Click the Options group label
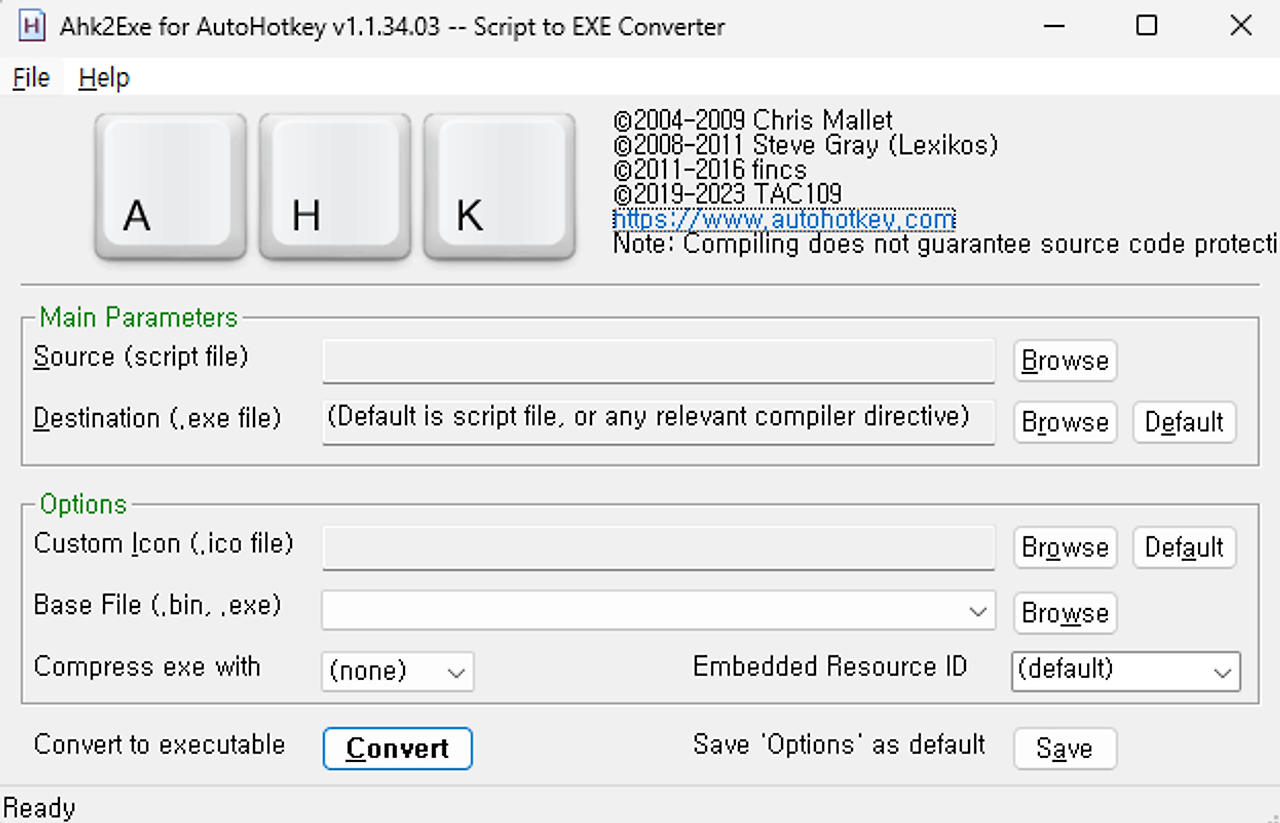The height and width of the screenshot is (823, 1280). pos(84,504)
